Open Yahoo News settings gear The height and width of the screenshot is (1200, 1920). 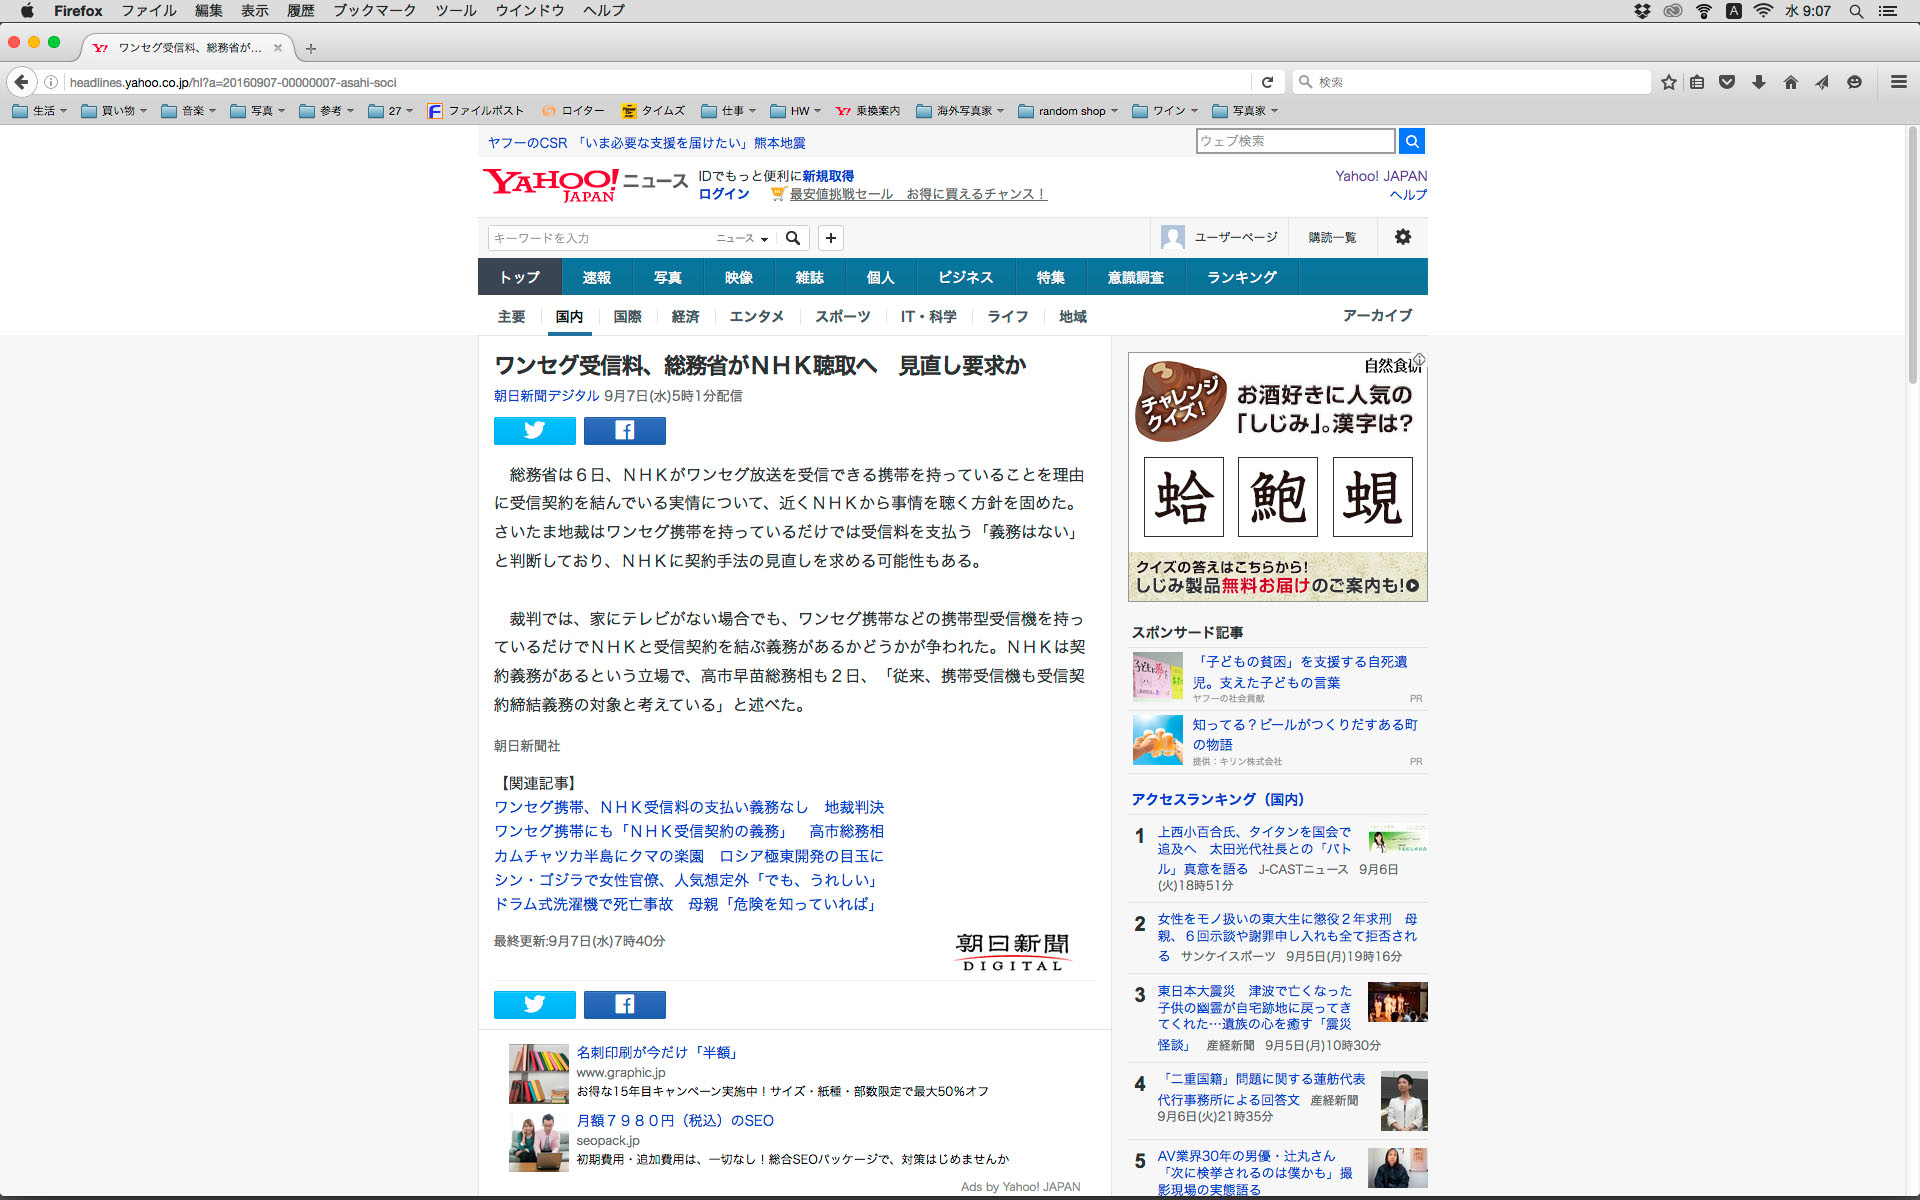pos(1402,237)
